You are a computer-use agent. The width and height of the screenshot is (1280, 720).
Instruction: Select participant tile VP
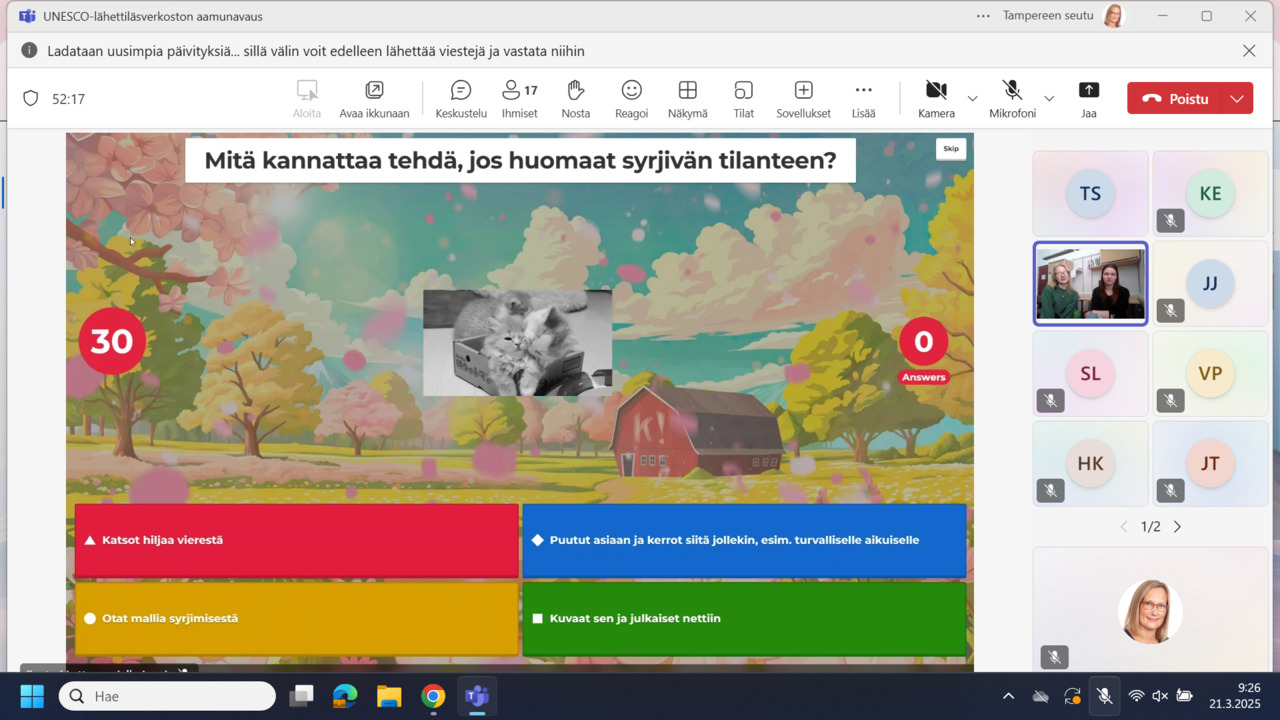(x=1210, y=374)
